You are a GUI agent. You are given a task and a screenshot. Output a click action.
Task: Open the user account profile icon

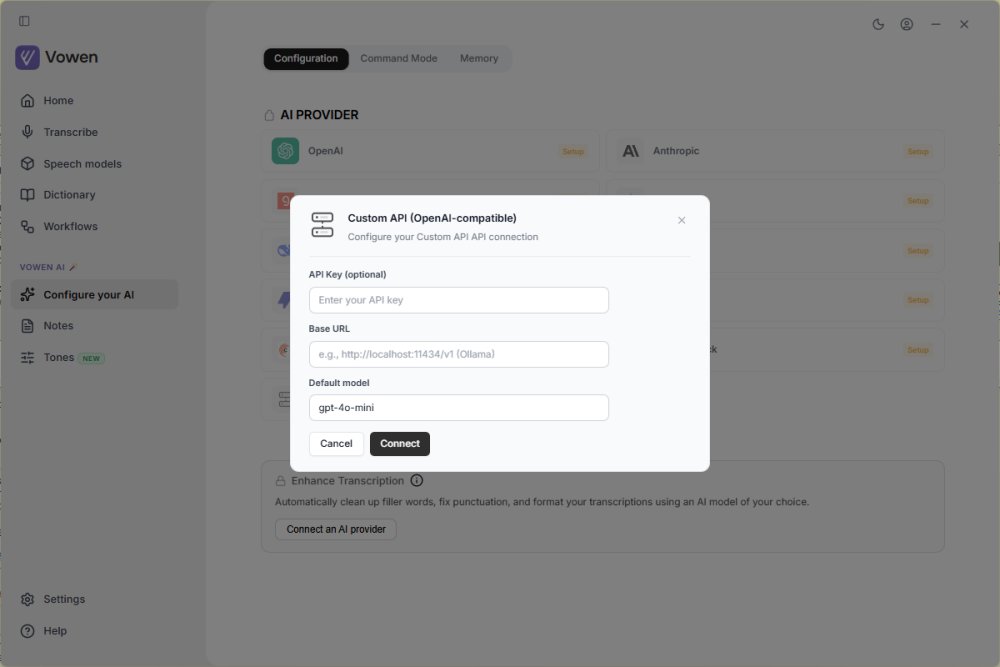coord(906,24)
